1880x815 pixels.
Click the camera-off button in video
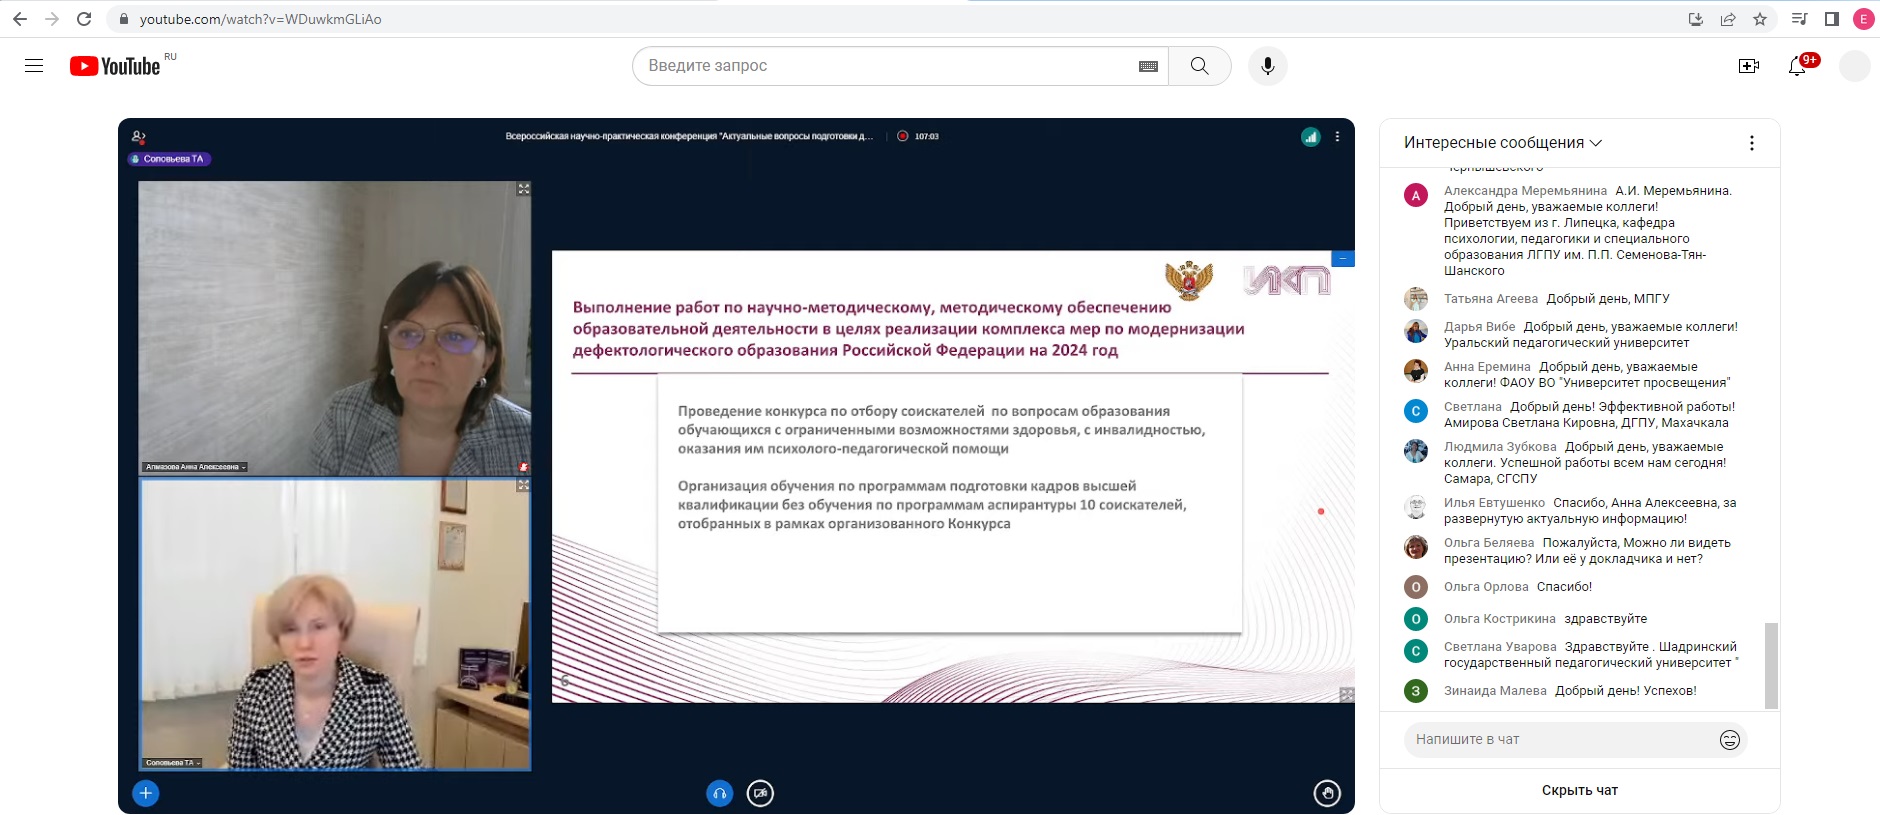(x=761, y=794)
